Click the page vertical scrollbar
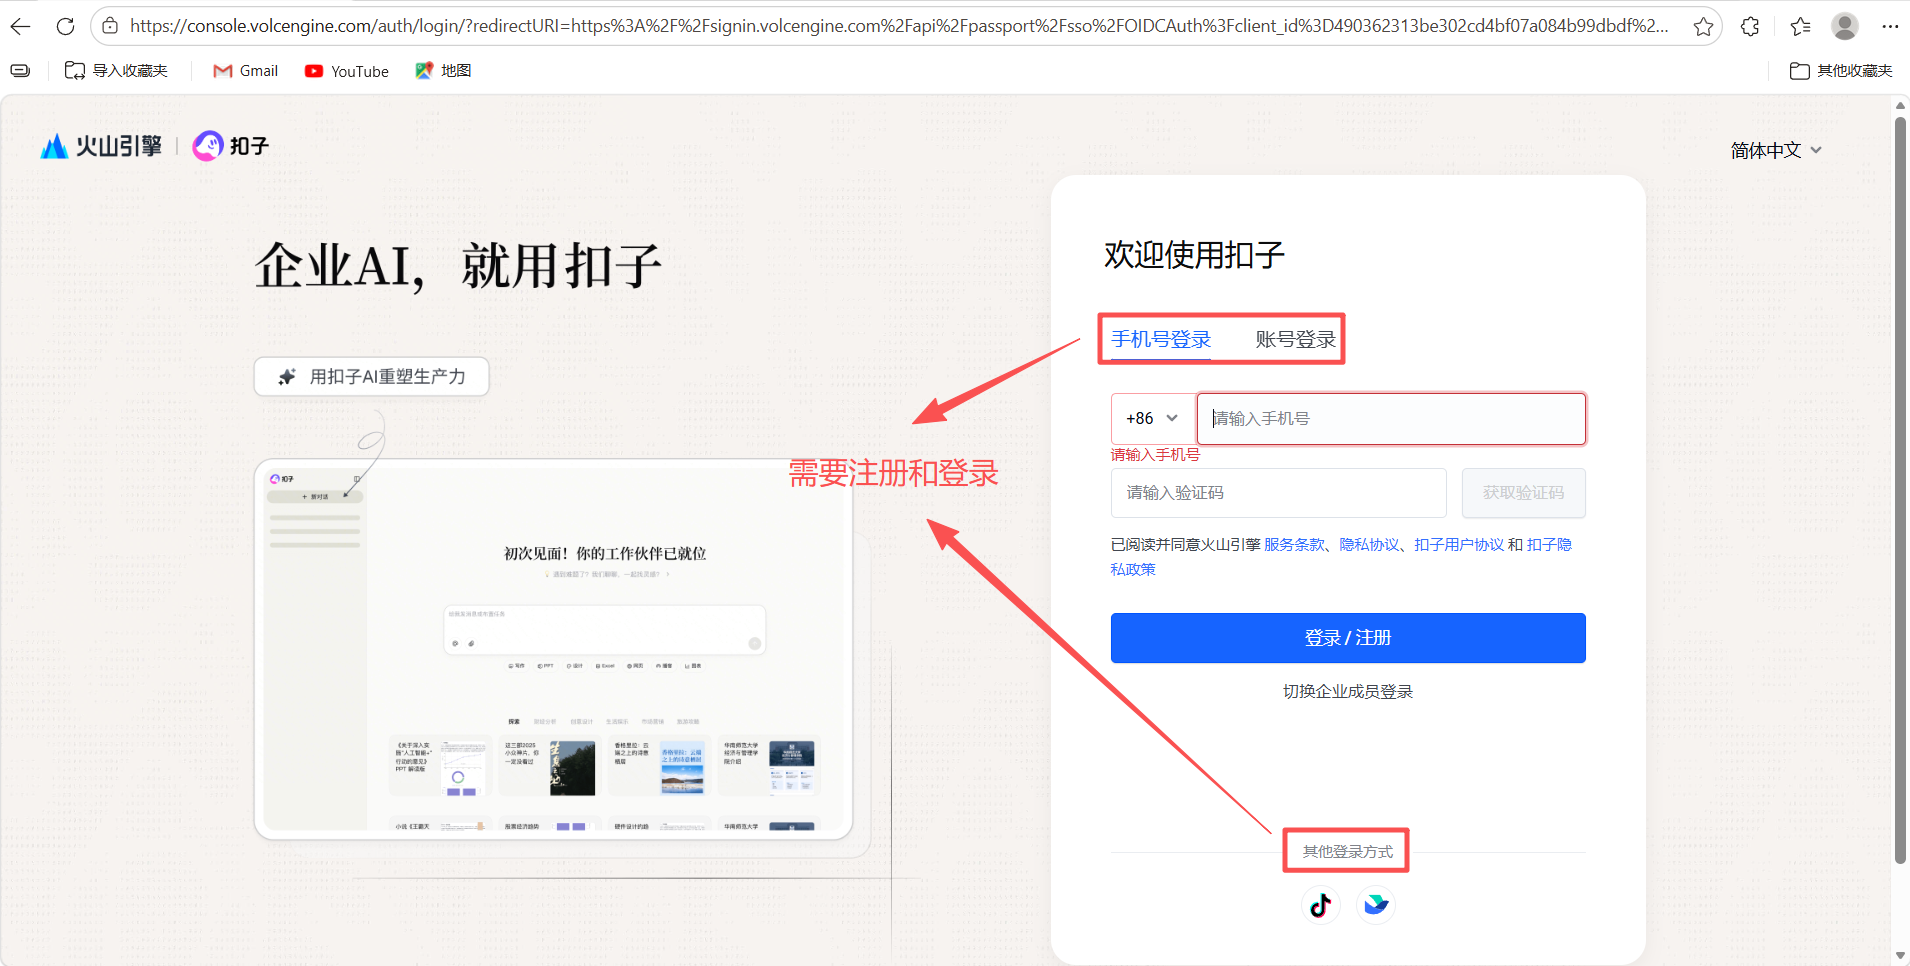 point(1900,490)
